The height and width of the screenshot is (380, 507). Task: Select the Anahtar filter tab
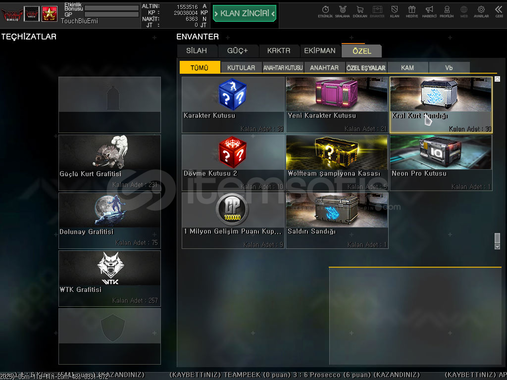324,68
